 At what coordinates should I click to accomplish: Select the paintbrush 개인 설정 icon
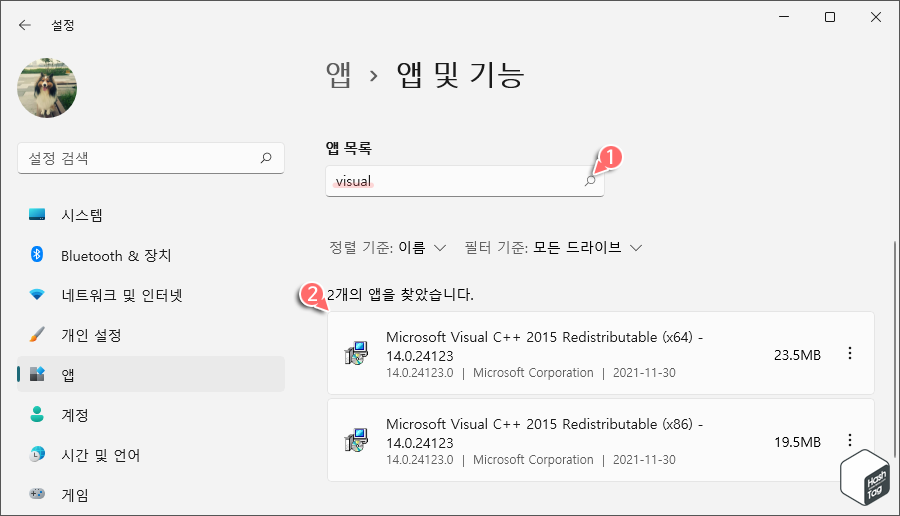[37, 334]
